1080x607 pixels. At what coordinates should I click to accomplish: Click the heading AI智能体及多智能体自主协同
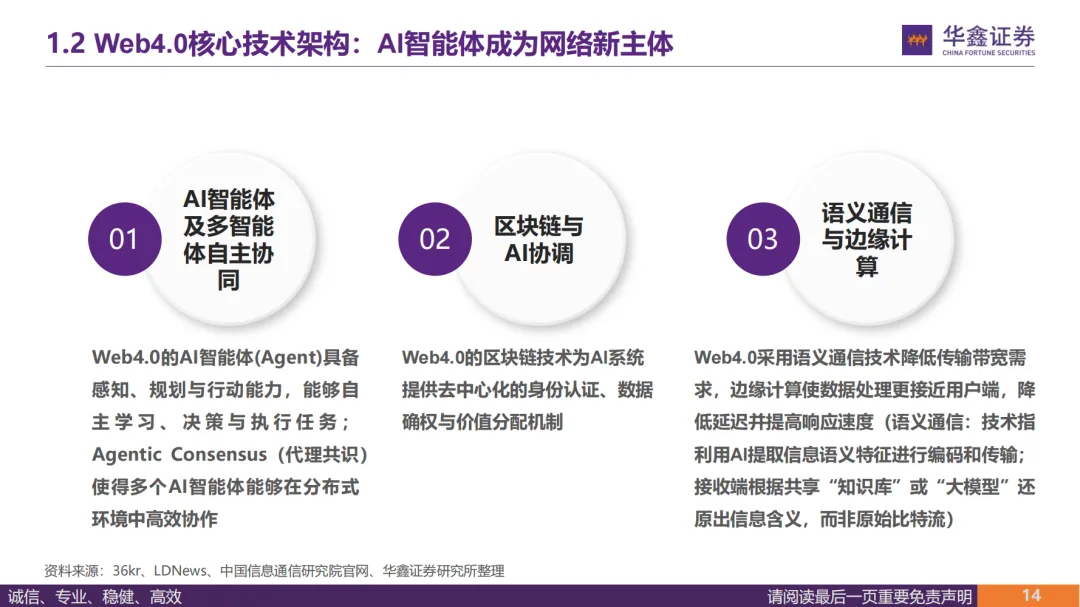point(229,240)
